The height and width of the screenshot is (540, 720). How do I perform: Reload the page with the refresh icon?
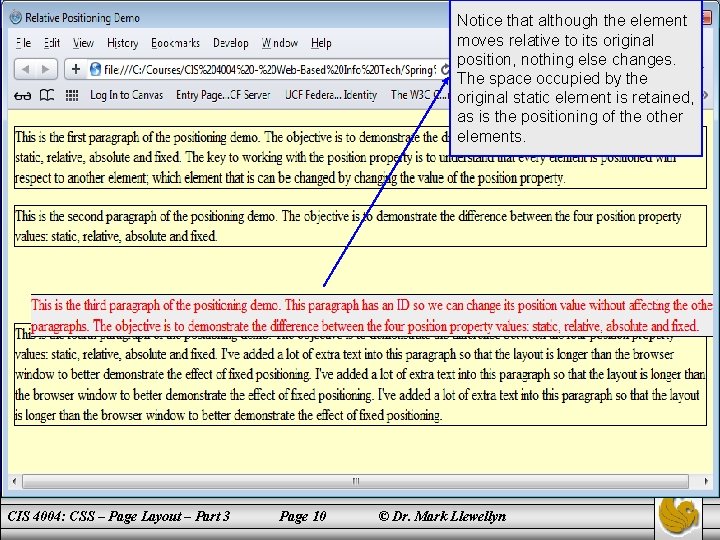click(x=445, y=70)
